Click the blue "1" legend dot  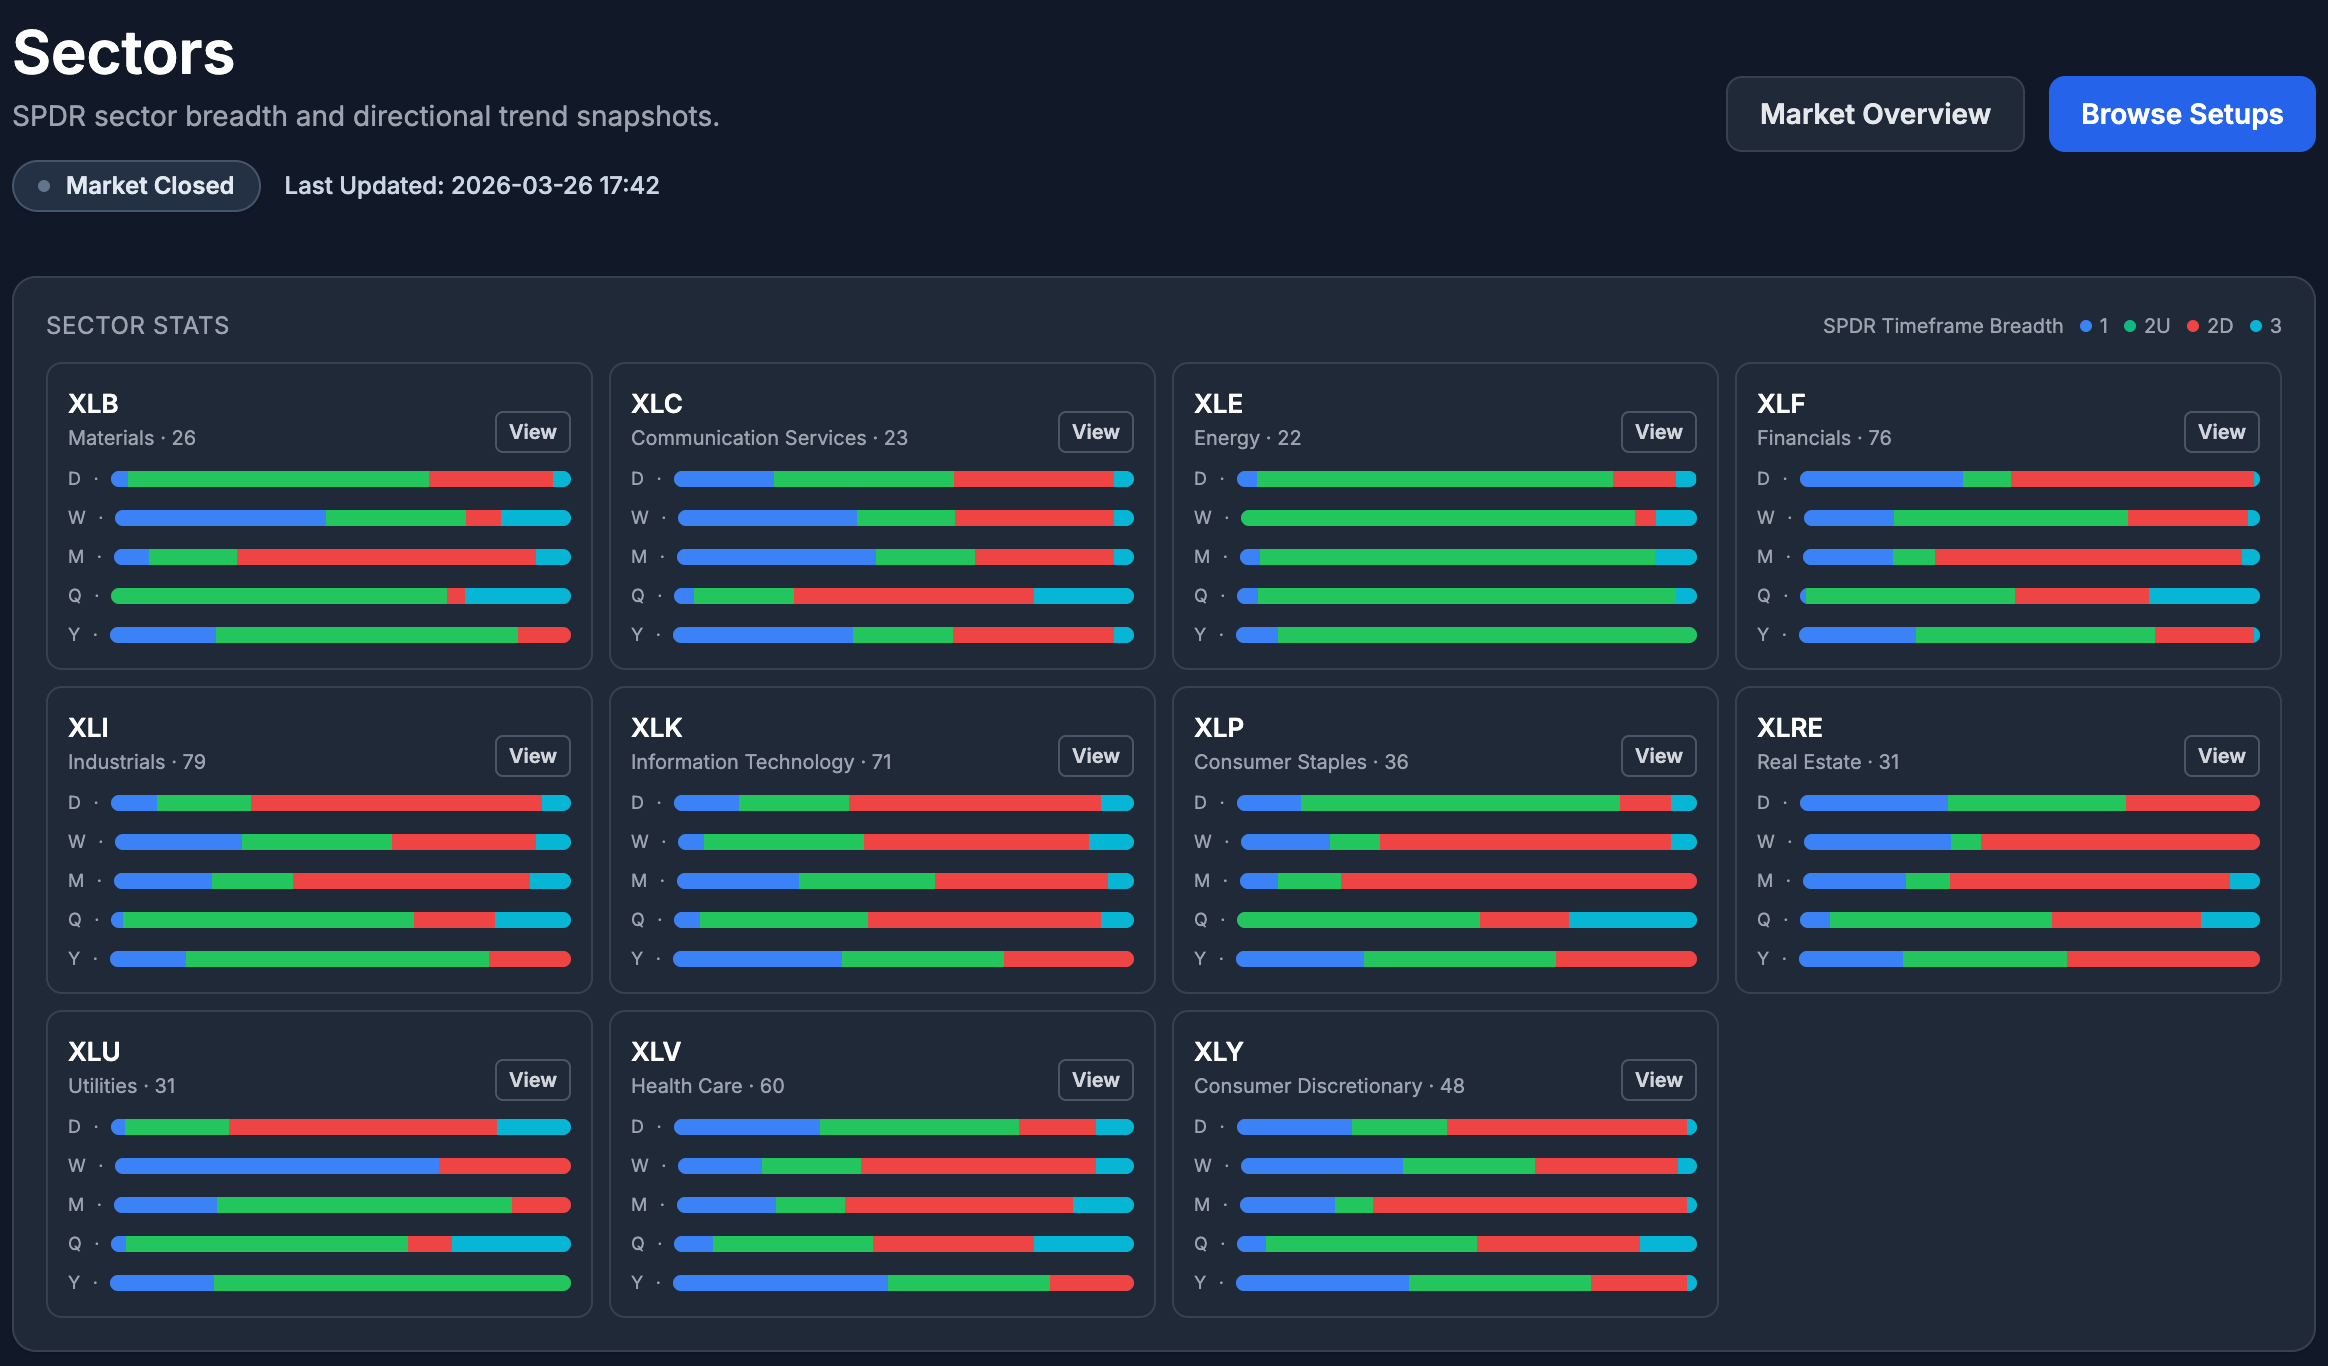[x=2086, y=326]
